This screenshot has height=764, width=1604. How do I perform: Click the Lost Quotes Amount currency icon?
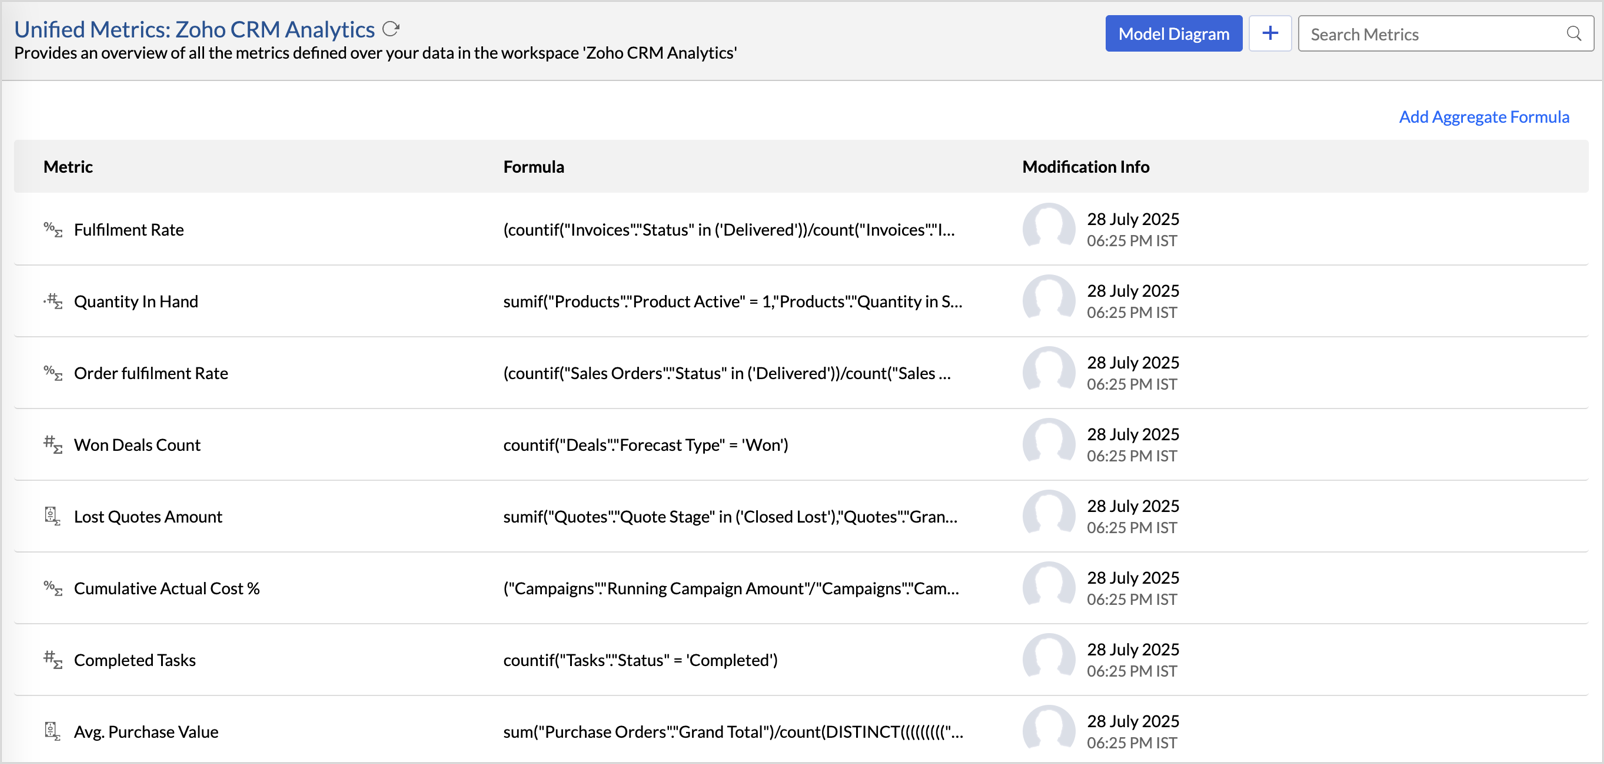pyautogui.click(x=52, y=516)
